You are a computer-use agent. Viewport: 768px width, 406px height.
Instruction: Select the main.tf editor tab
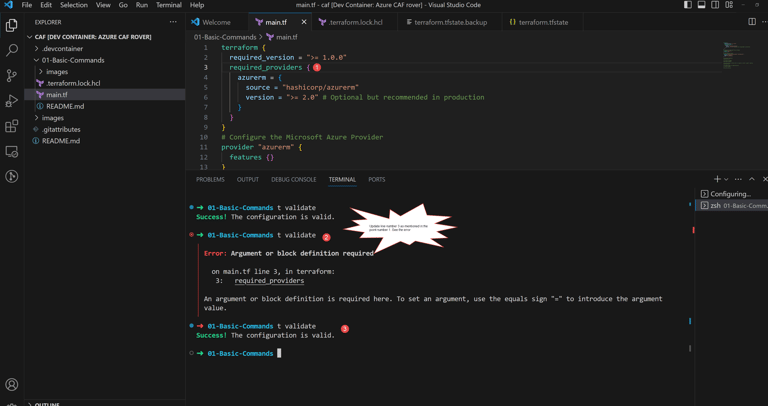pos(276,22)
